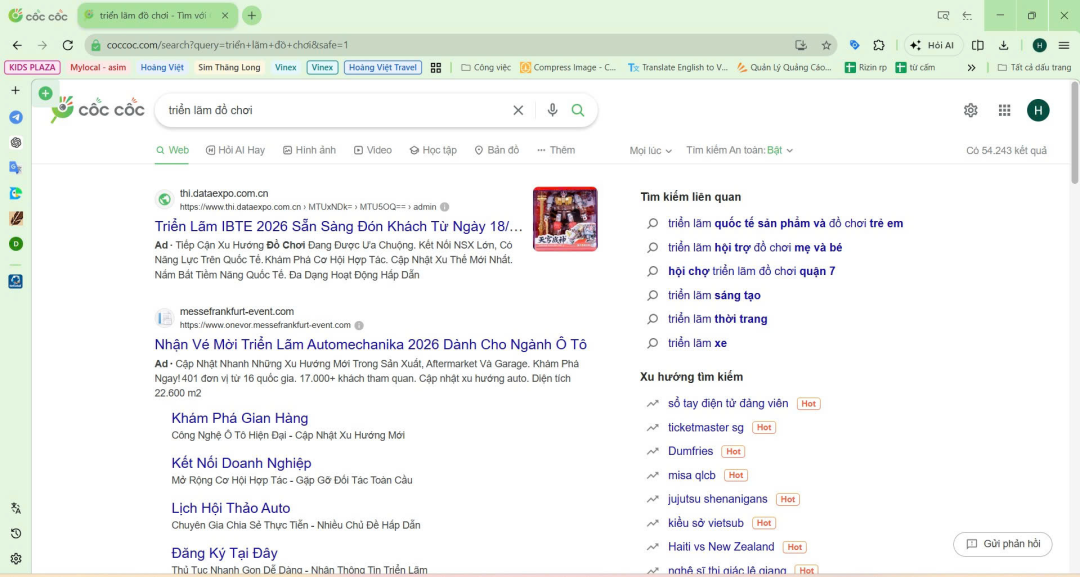
Task: Click the Gửi phản hồi feedback button
Action: tap(1002, 544)
